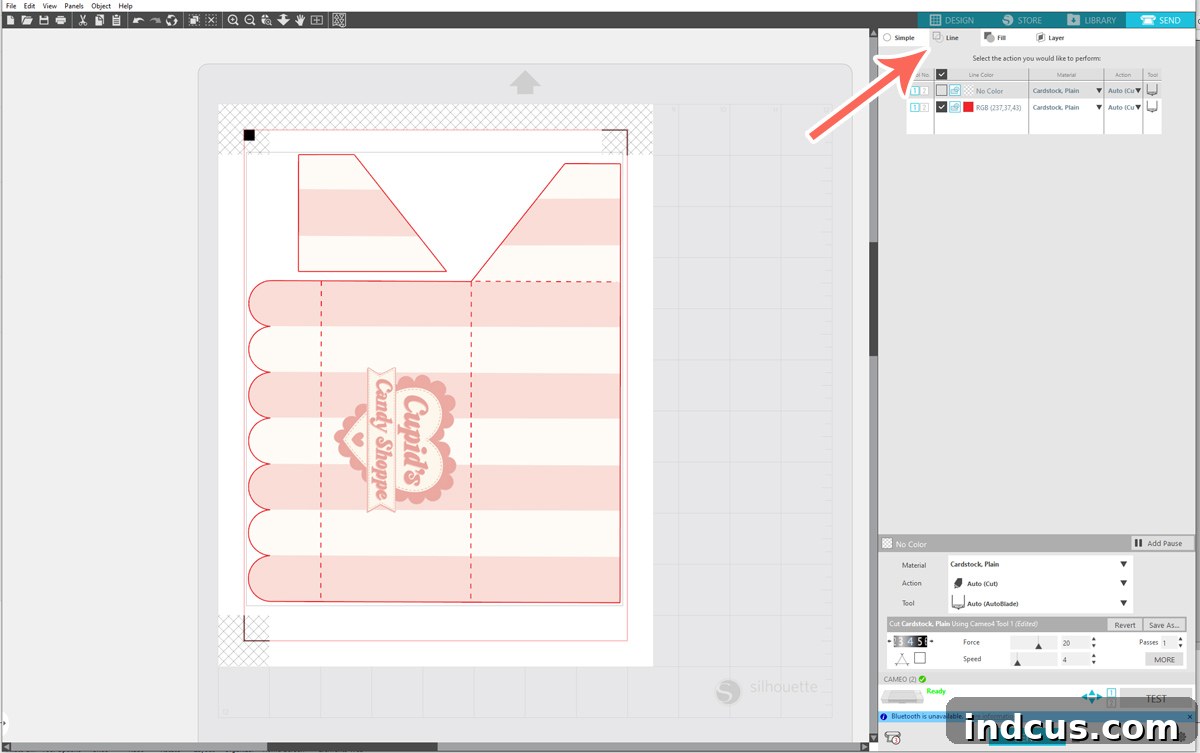1200x753 pixels.
Task: Click the weed lines icon in RGB row
Action: [x=954, y=107]
